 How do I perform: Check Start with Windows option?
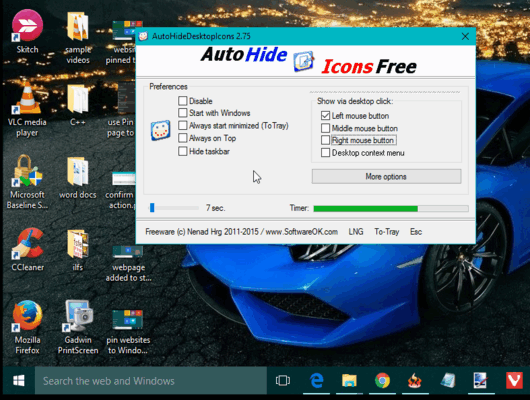coord(183,113)
